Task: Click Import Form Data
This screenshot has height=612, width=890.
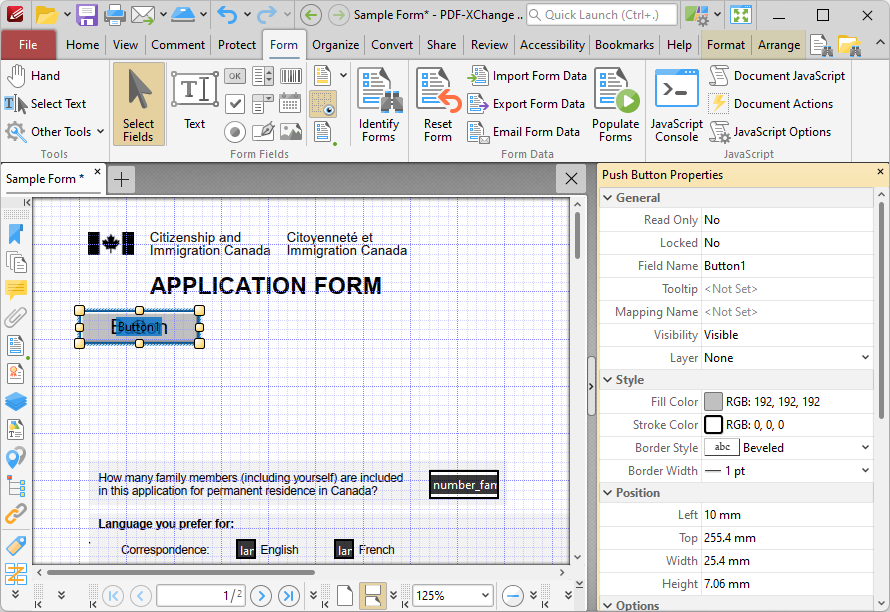Action: 526,76
